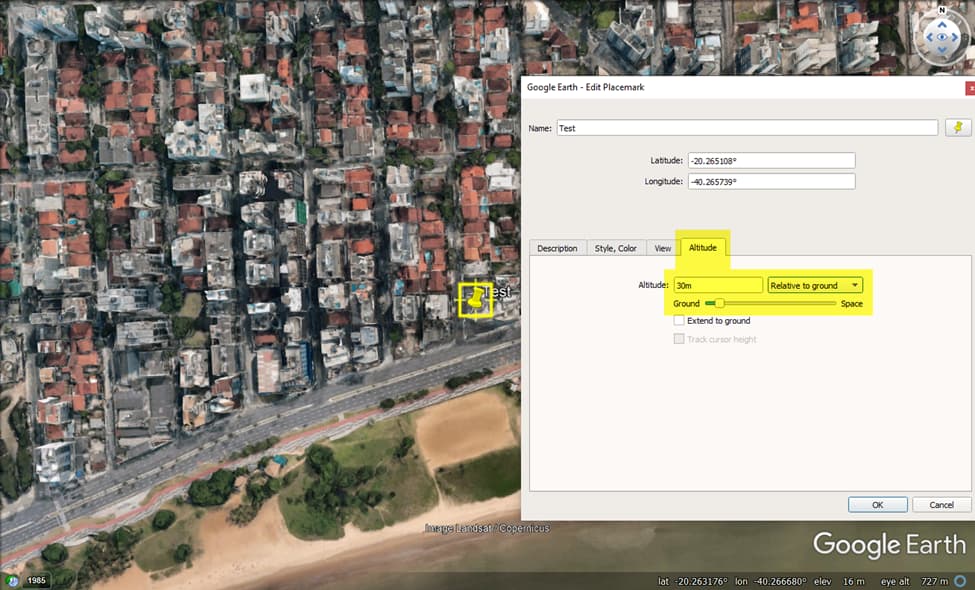Switch to the Description tab
This screenshot has height=590, width=975.
(x=557, y=248)
